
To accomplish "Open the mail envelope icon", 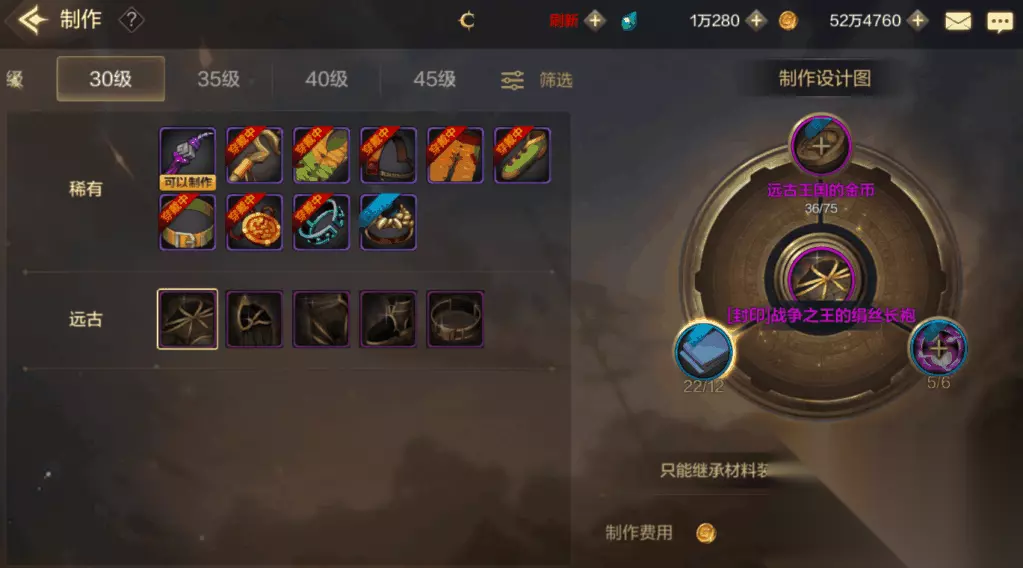I will (958, 22).
